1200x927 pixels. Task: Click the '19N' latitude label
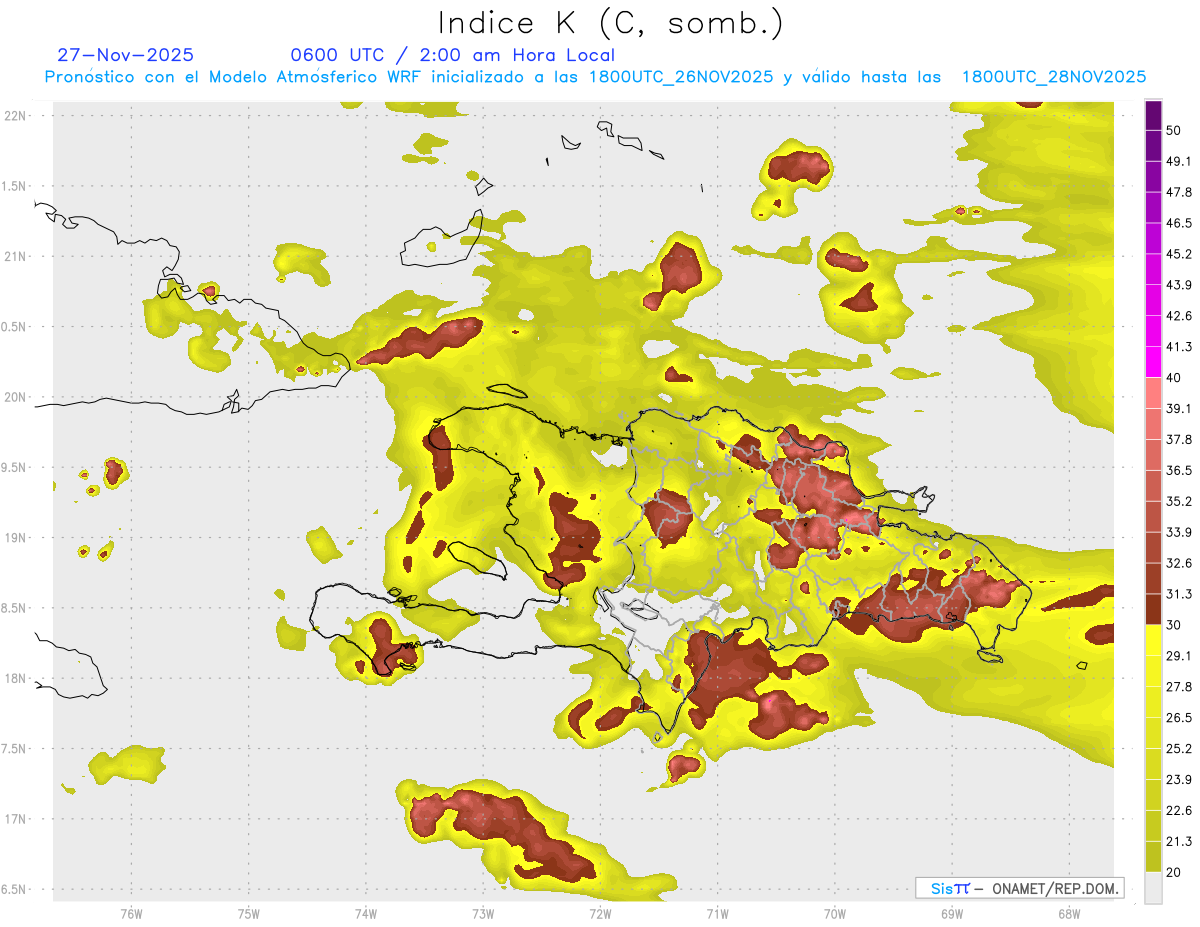pos(16,538)
